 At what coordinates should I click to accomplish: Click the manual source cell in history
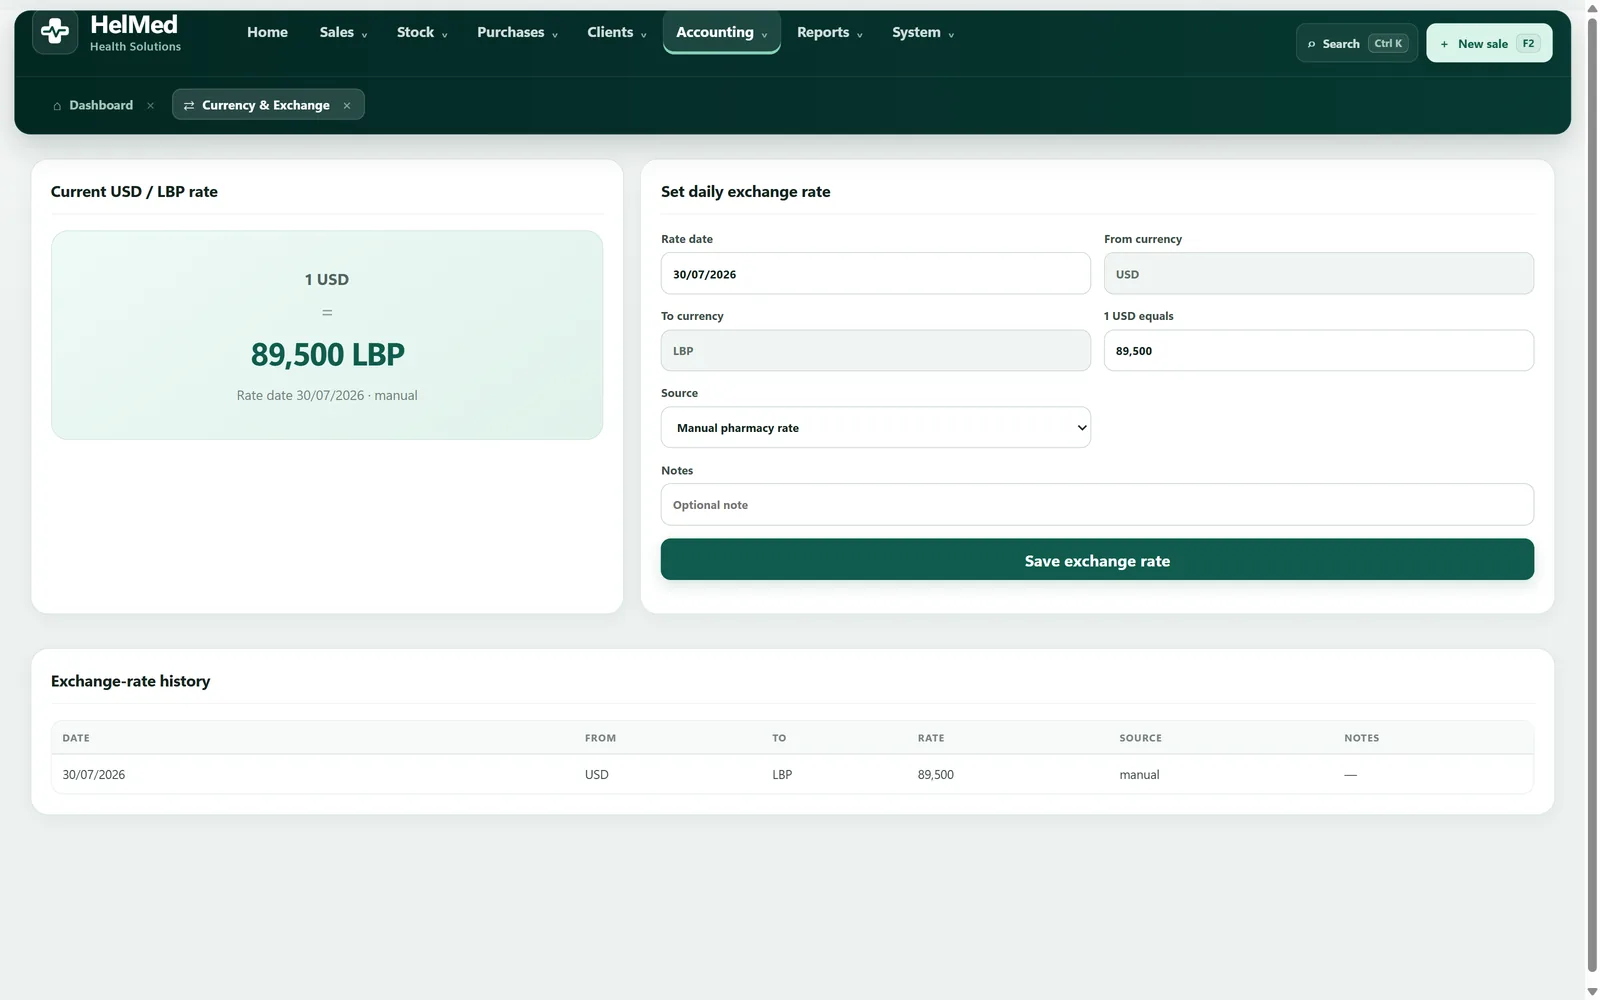click(x=1139, y=775)
